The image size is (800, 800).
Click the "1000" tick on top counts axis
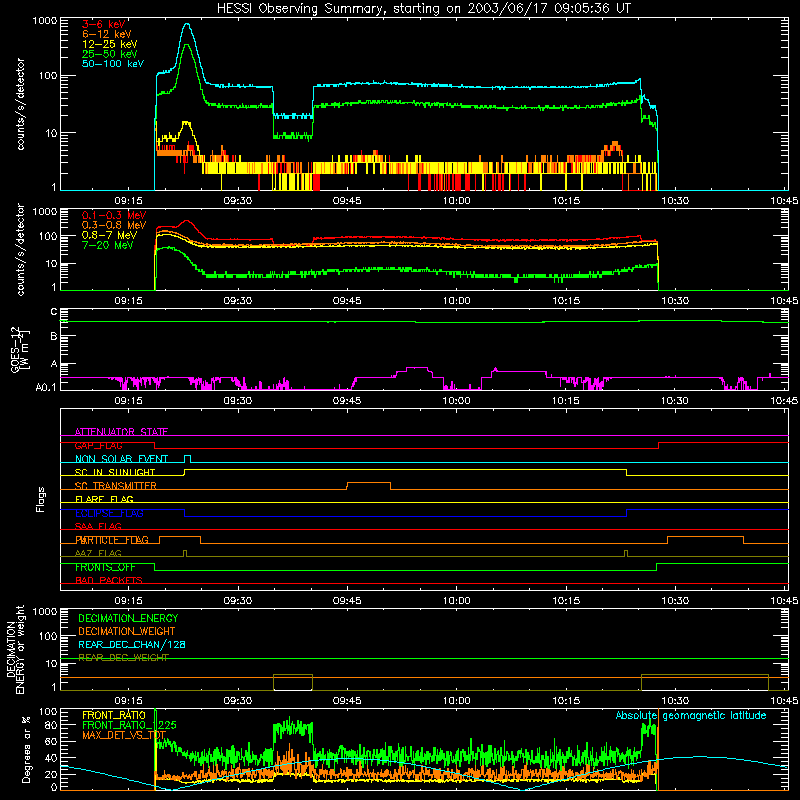click(45, 21)
